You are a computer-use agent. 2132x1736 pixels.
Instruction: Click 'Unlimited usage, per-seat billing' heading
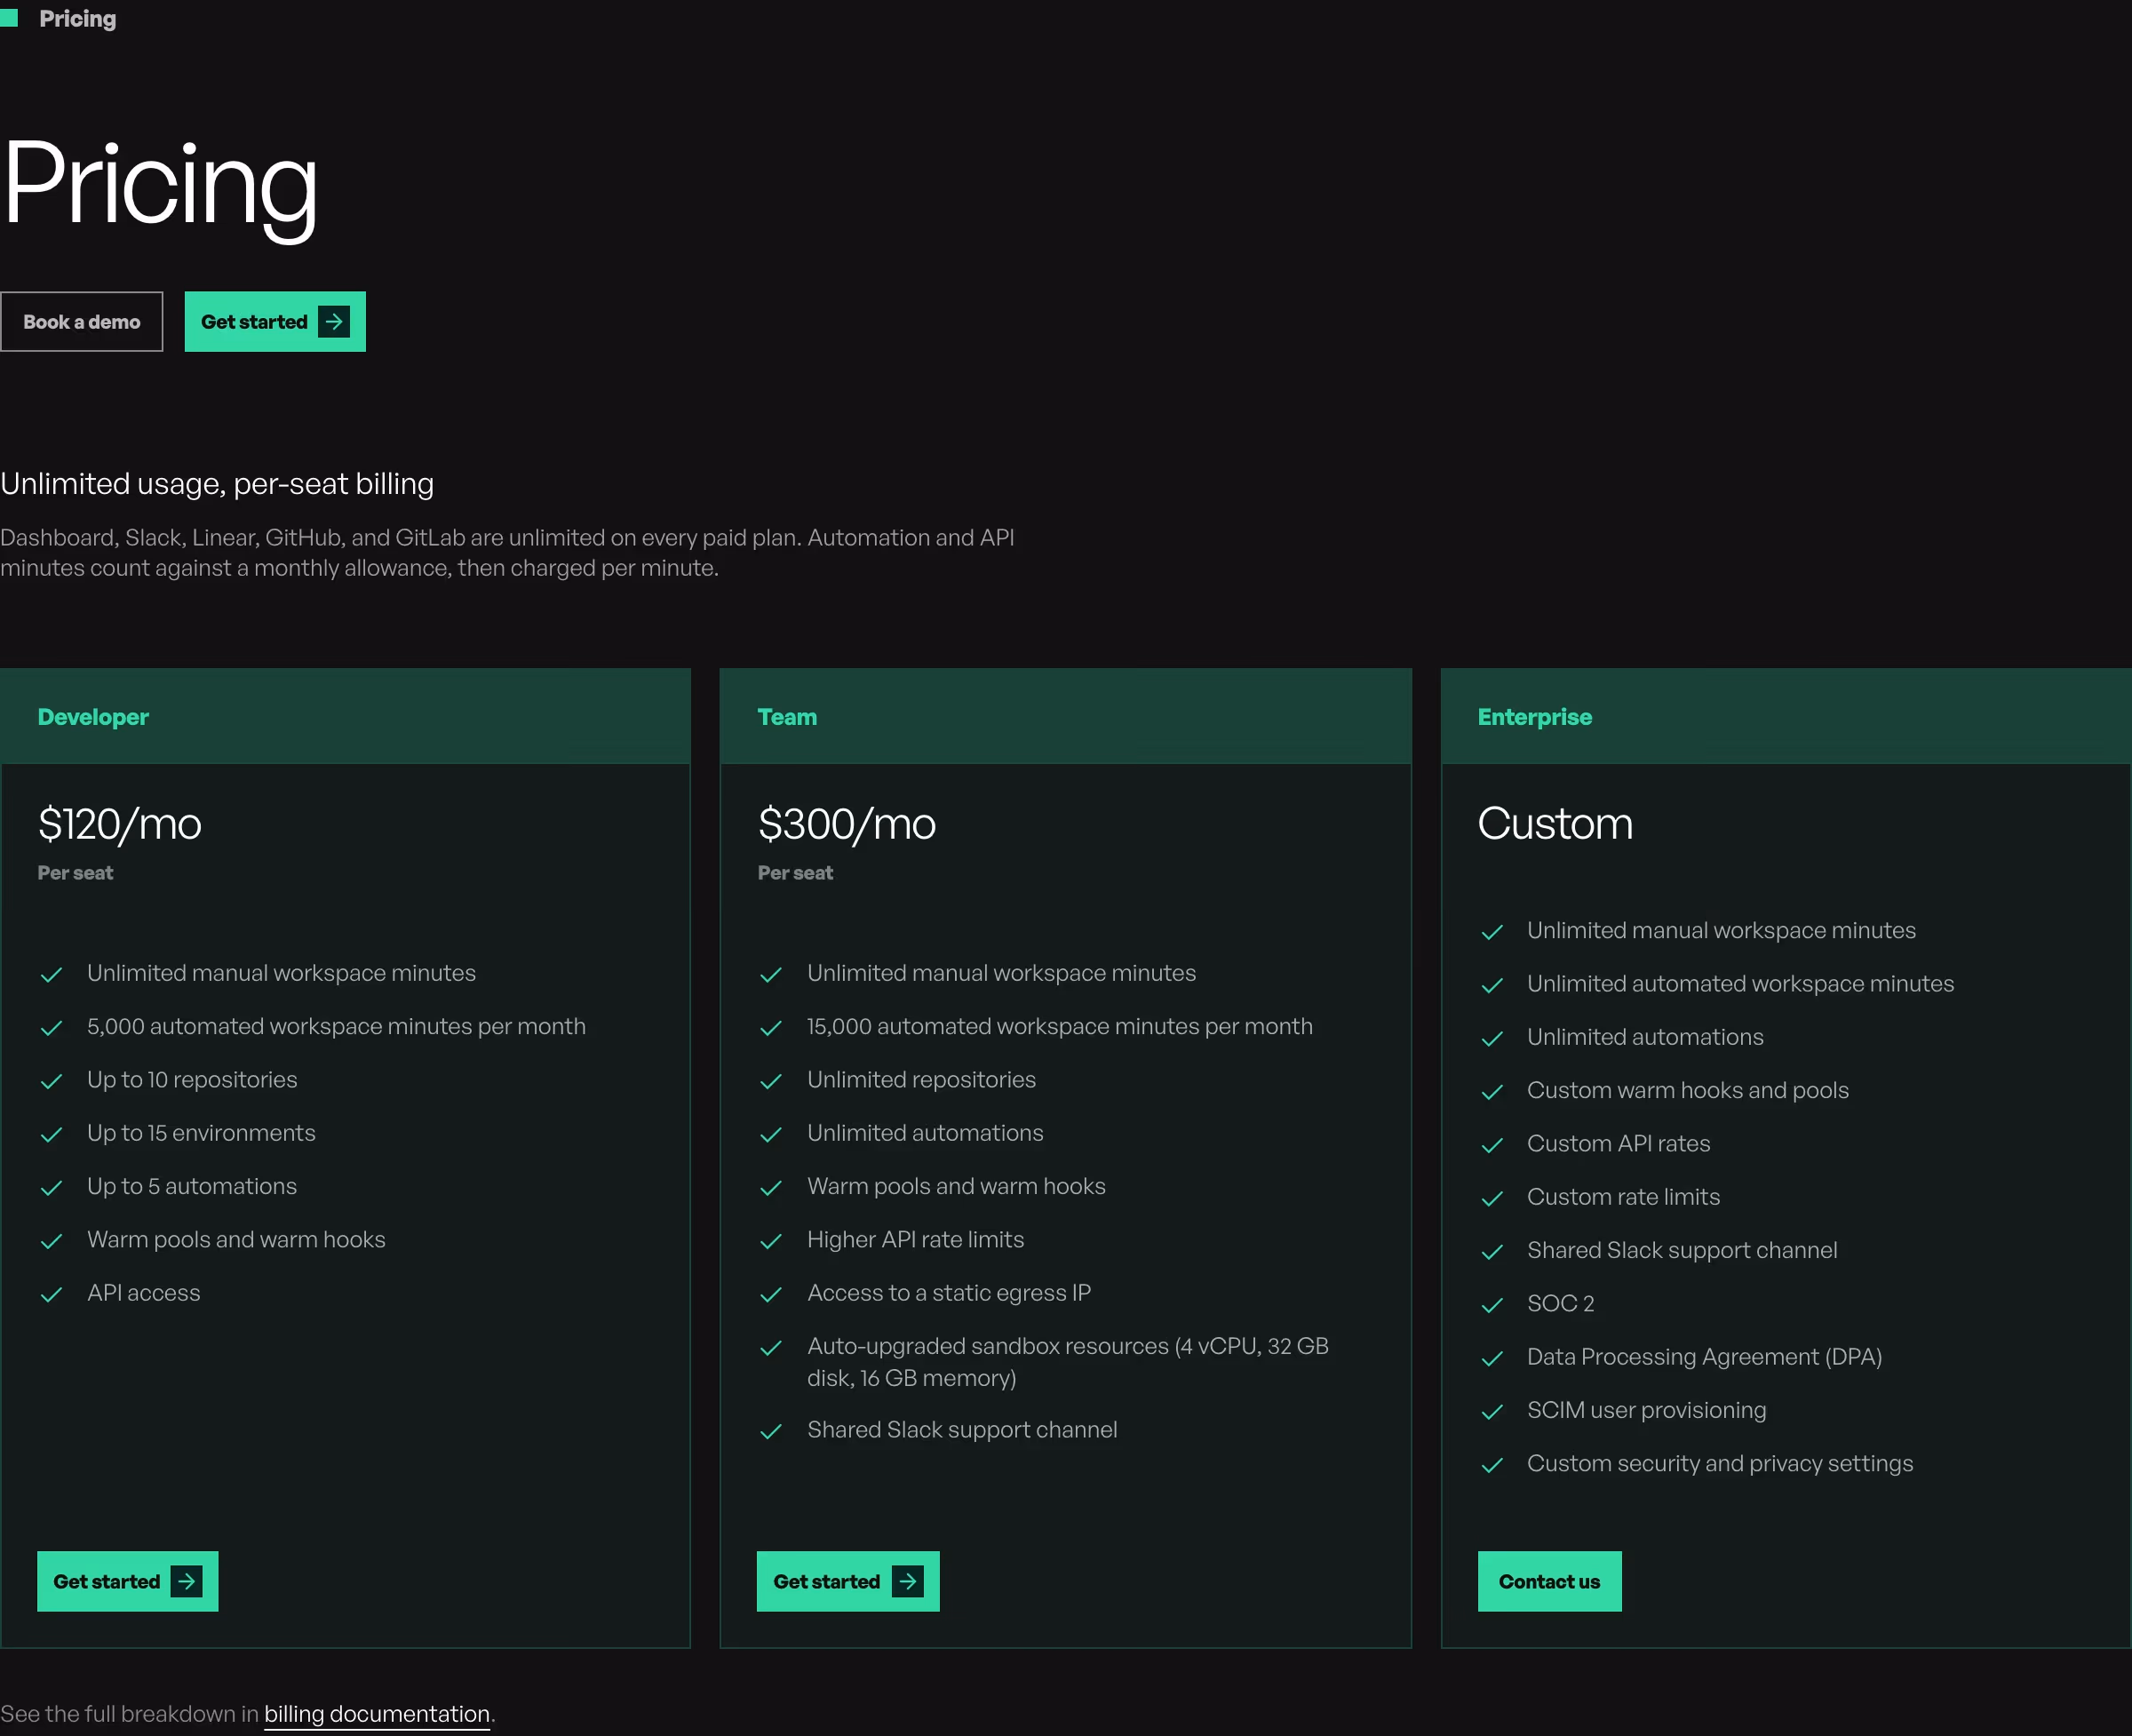[x=217, y=484]
